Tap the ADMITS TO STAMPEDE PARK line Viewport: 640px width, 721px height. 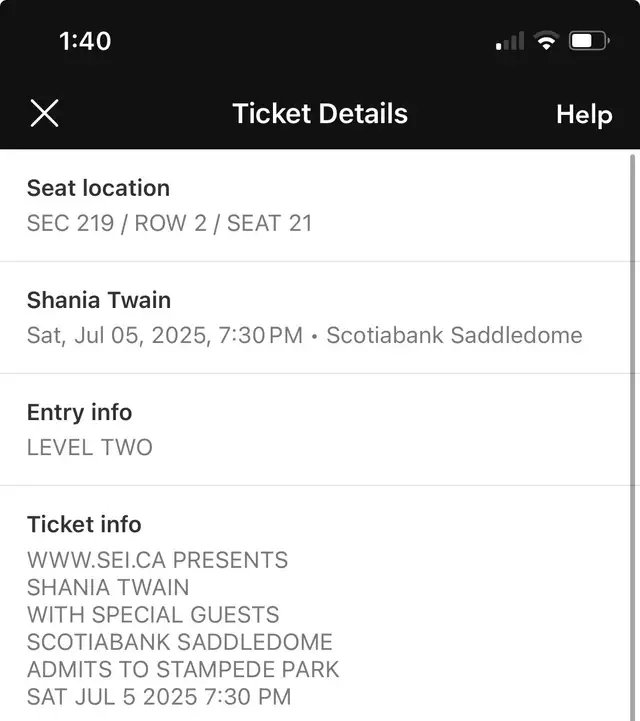pyautogui.click(x=183, y=670)
